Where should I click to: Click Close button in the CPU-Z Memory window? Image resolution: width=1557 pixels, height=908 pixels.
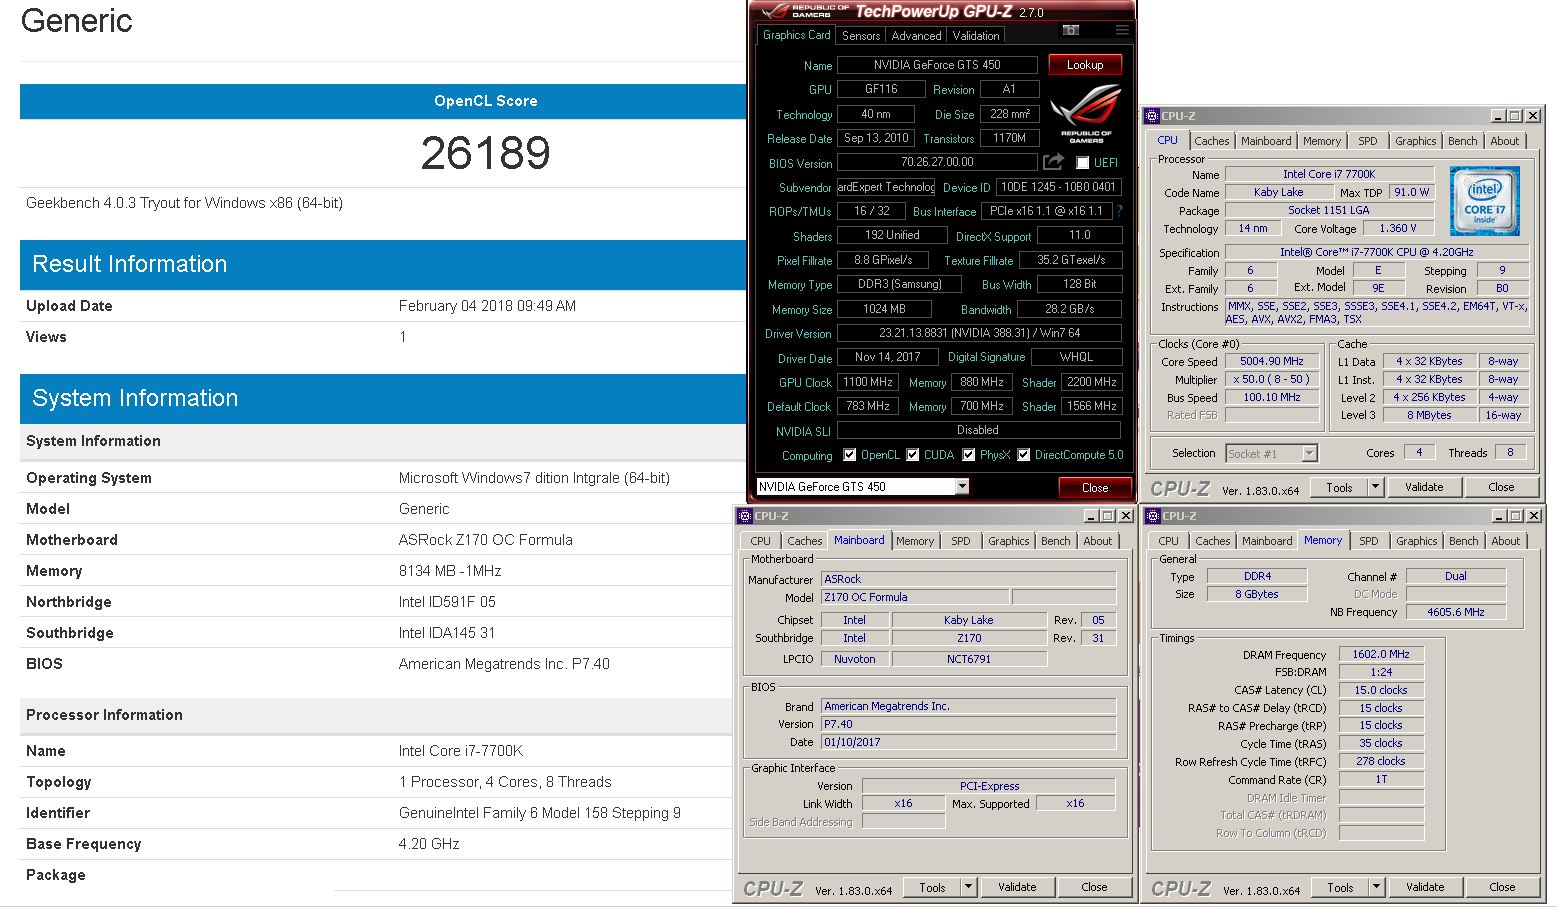(x=1502, y=887)
